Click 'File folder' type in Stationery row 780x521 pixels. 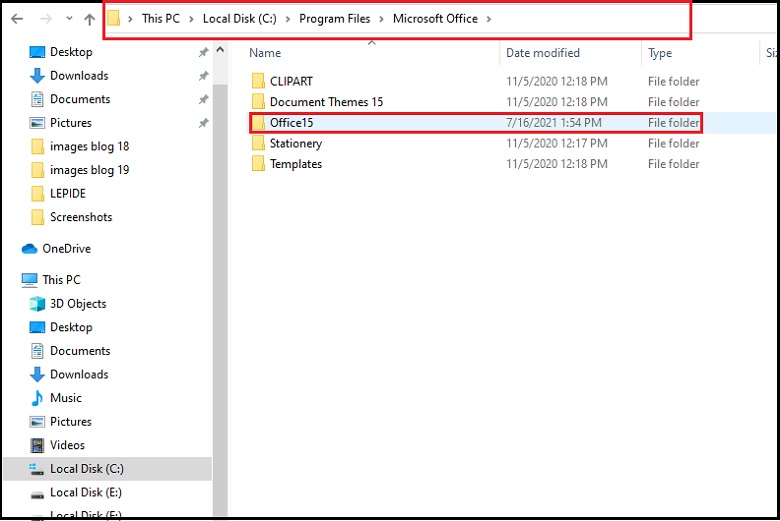674,143
